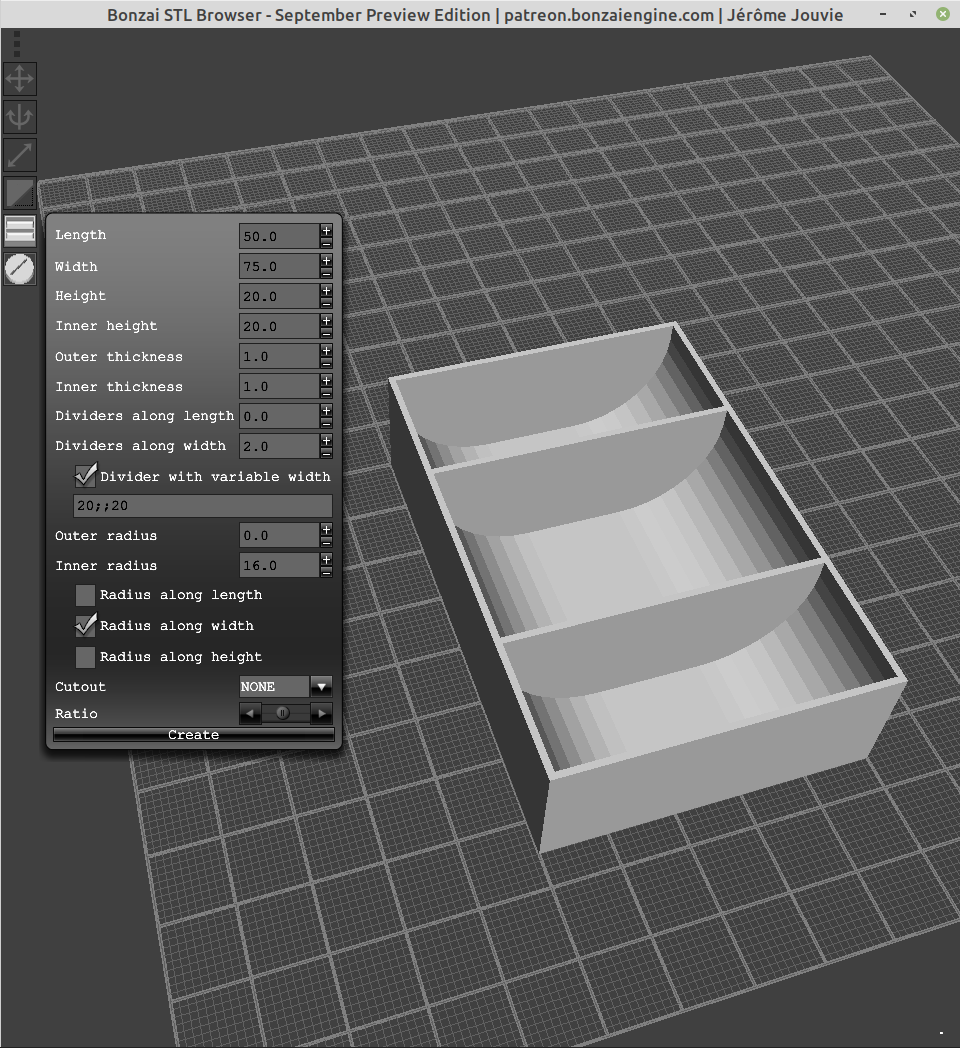Click the Dividers along length field
The image size is (960, 1048).
[x=279, y=416]
